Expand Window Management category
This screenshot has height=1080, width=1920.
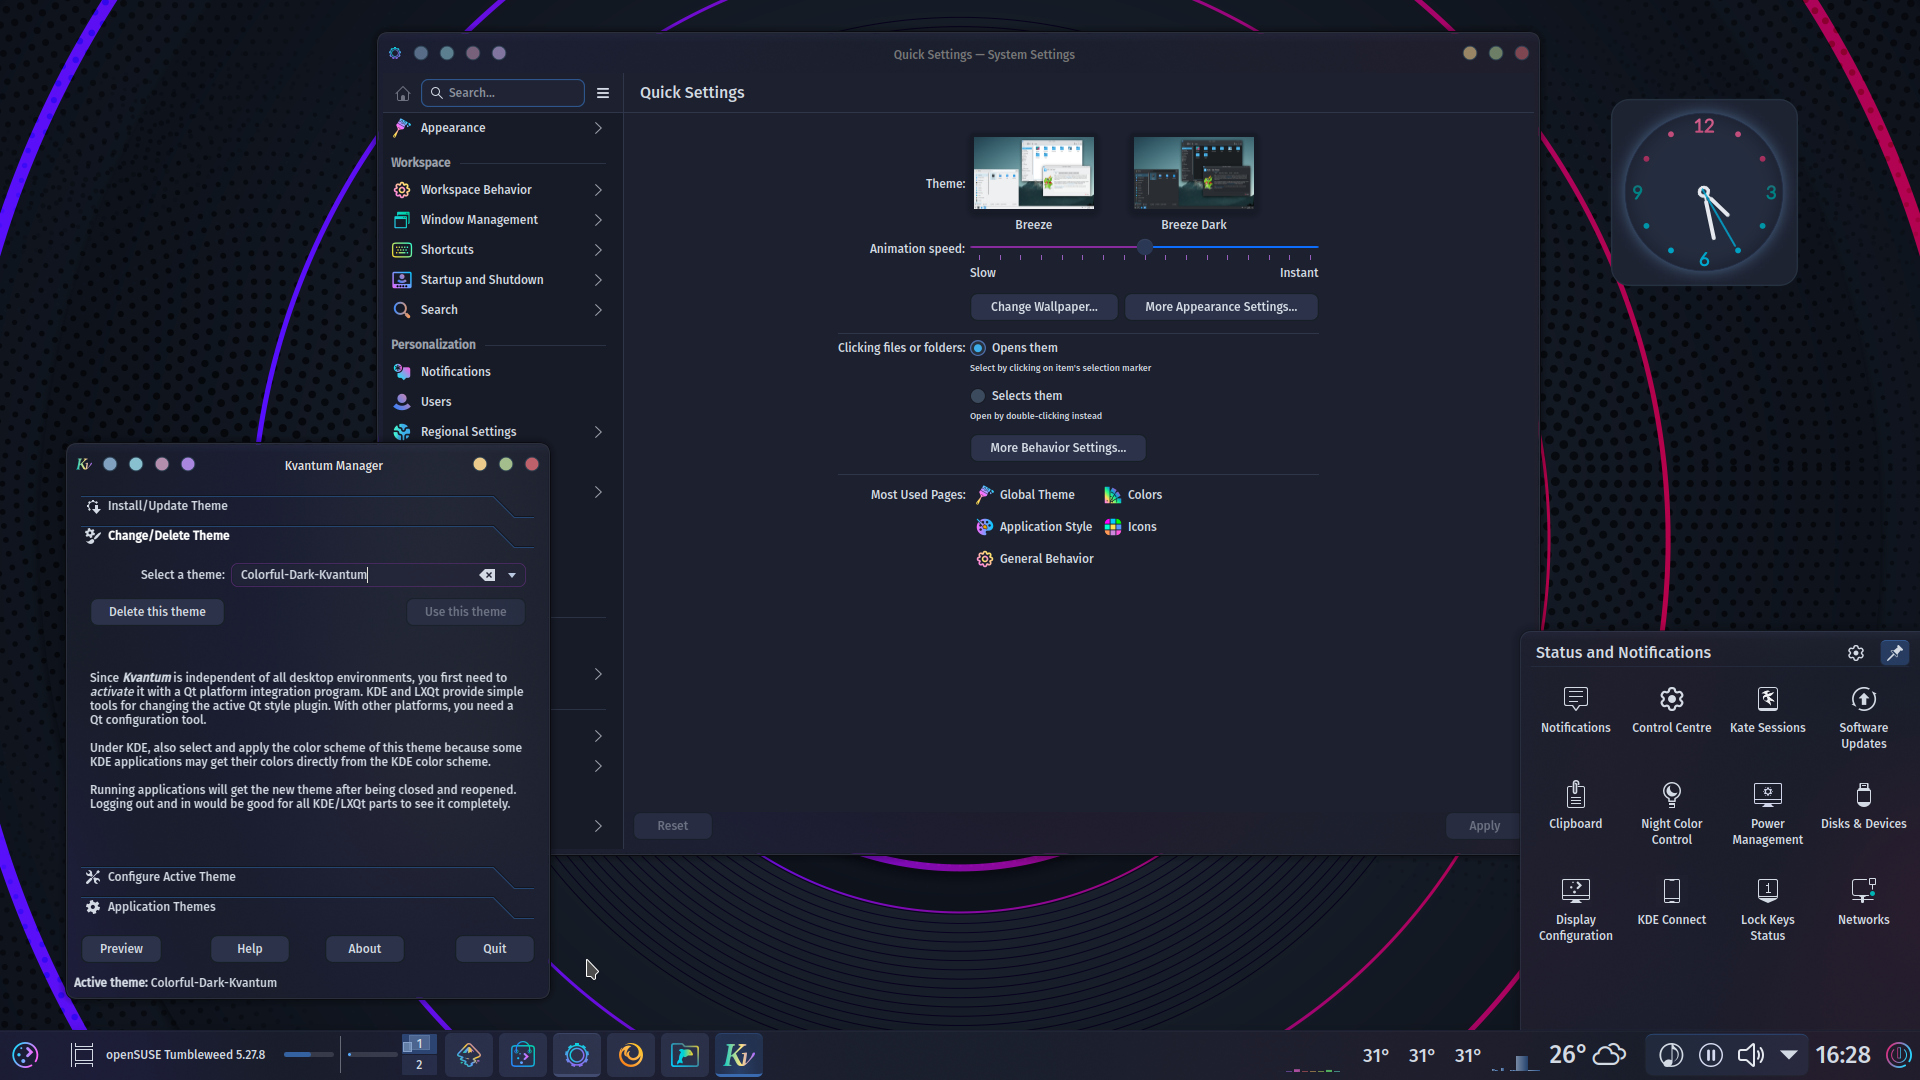(498, 220)
